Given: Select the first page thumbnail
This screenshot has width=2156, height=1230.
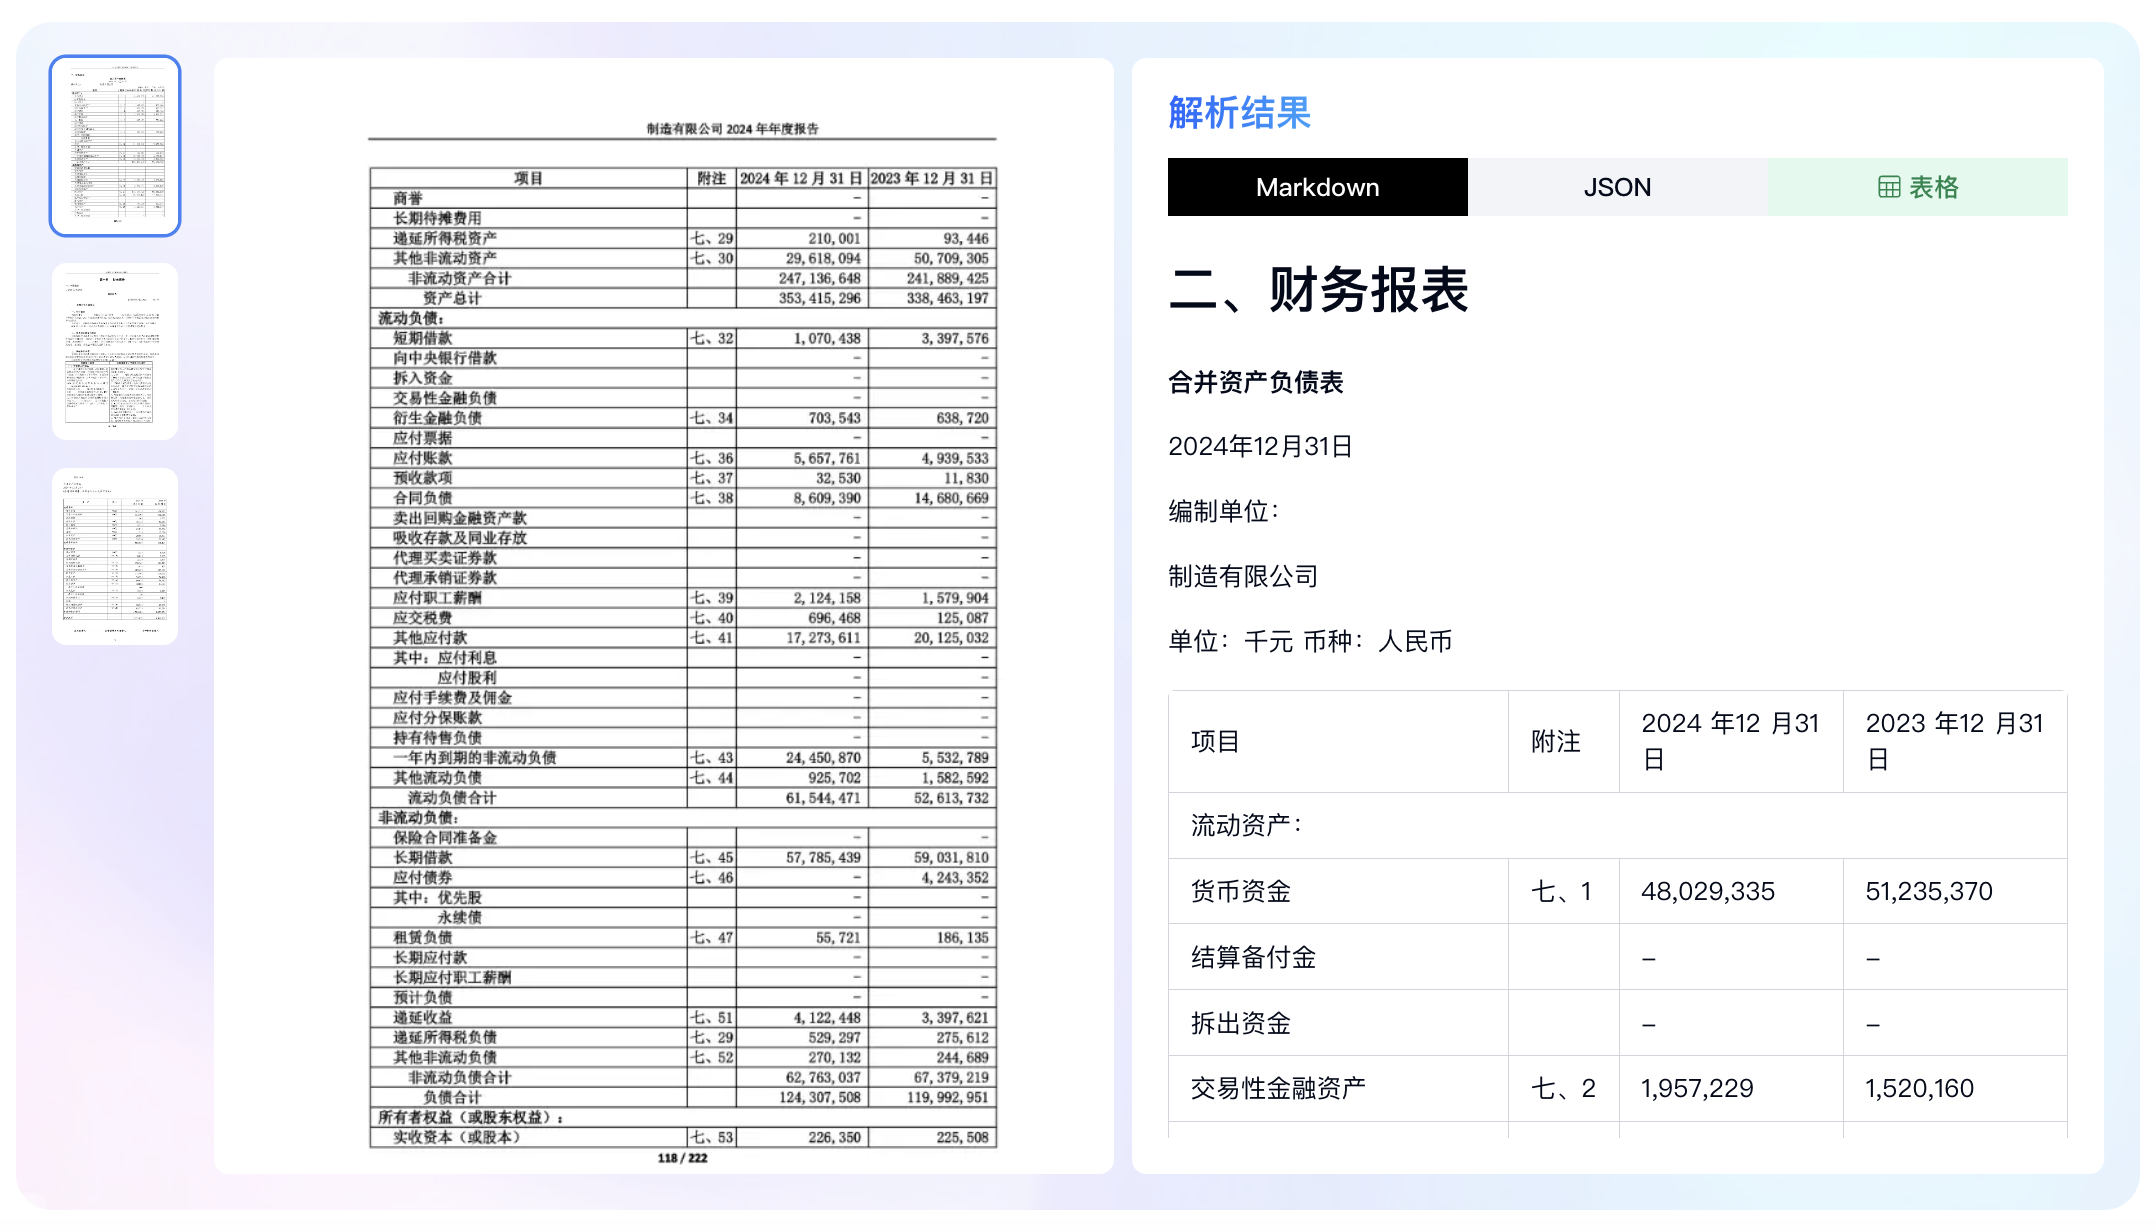Looking at the screenshot, I should (115, 146).
